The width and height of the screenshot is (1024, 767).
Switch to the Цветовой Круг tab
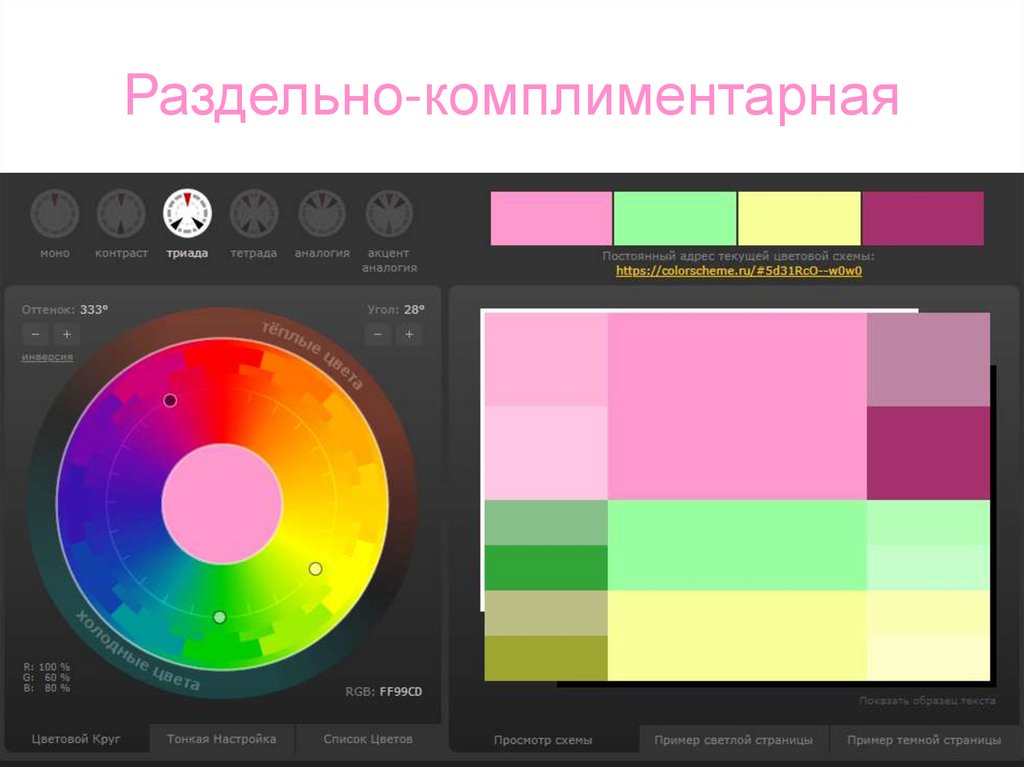click(x=76, y=739)
